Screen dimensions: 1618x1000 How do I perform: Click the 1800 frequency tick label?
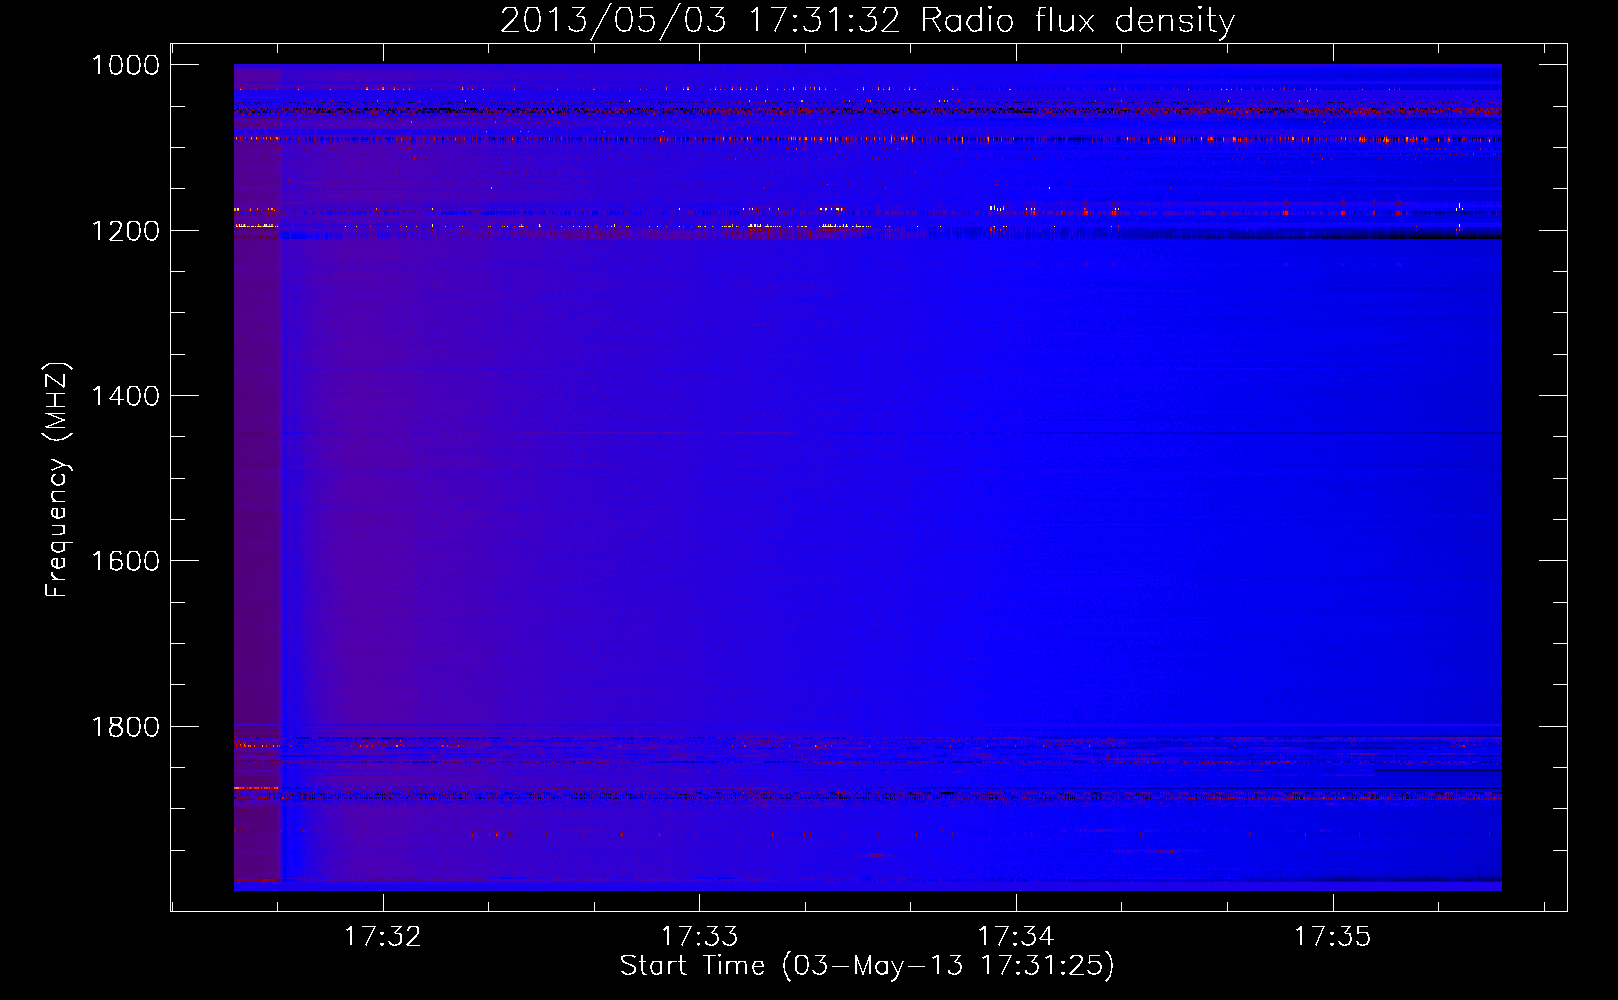point(126,727)
